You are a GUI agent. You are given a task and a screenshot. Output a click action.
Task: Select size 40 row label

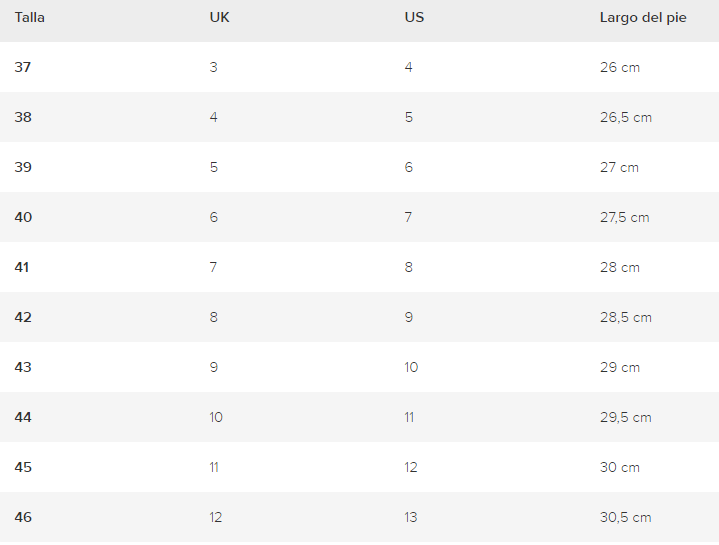[x=23, y=217]
